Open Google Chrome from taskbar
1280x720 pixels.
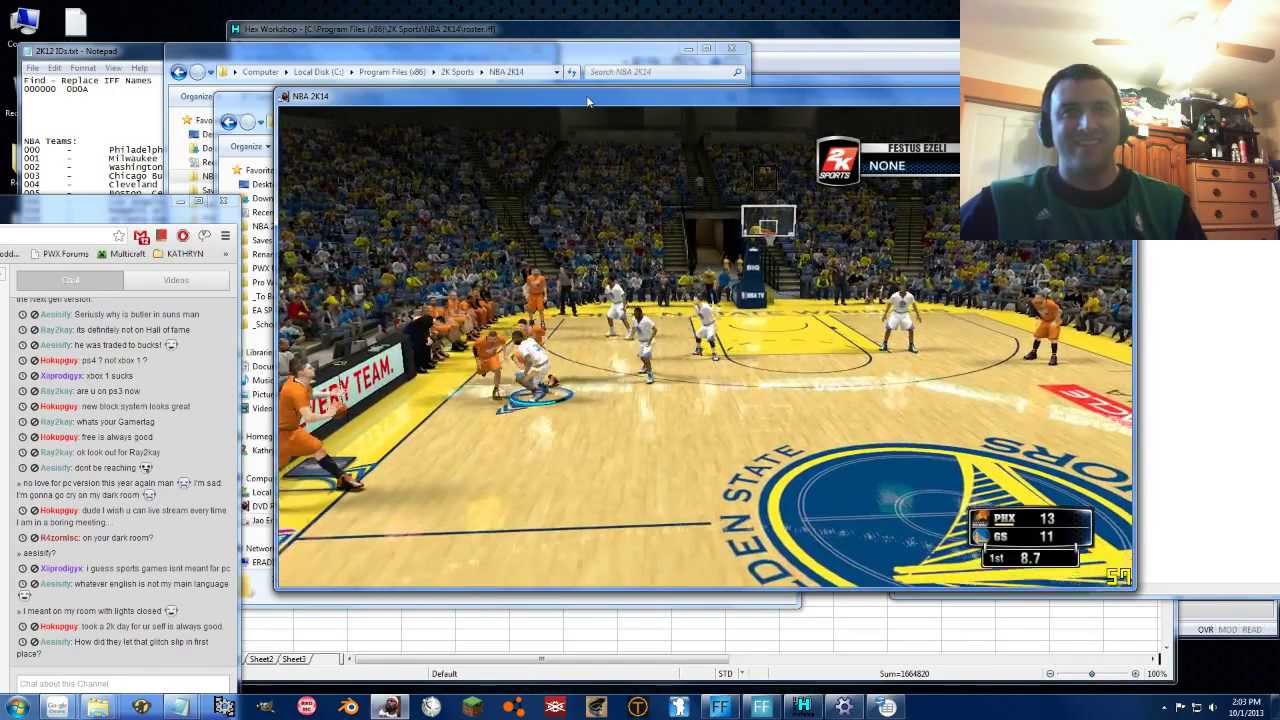[57, 708]
